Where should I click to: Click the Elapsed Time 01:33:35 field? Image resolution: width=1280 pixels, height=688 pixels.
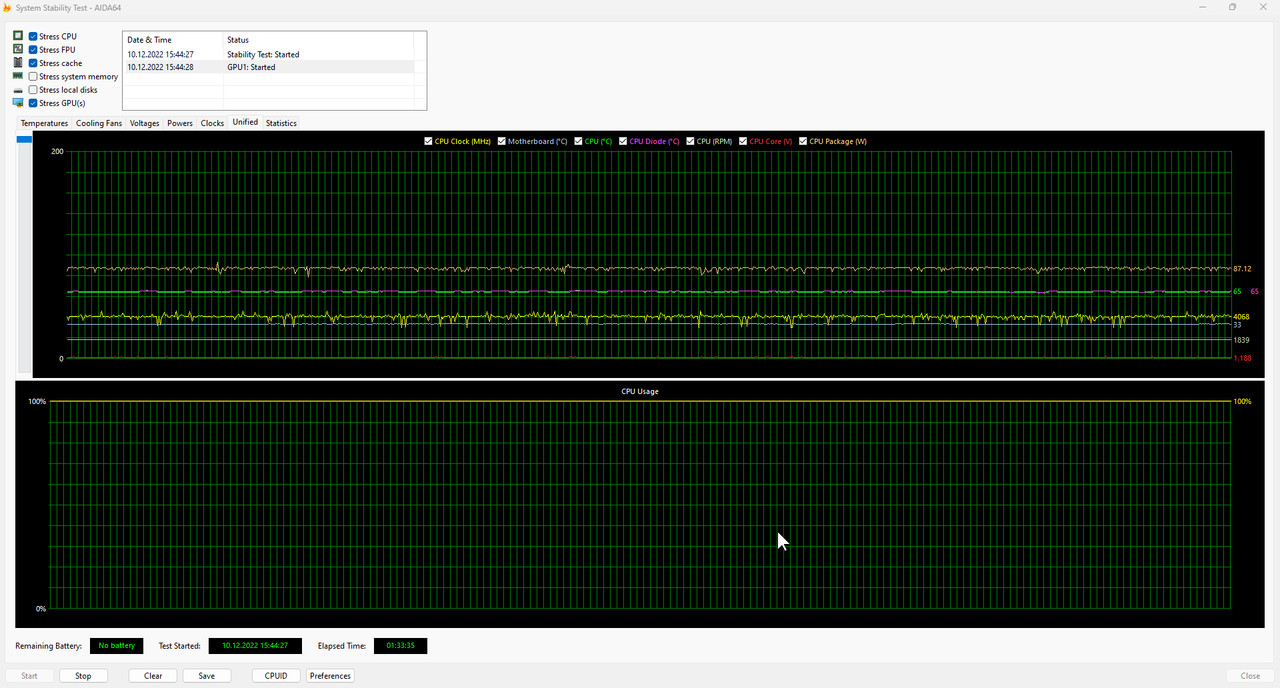coord(400,646)
